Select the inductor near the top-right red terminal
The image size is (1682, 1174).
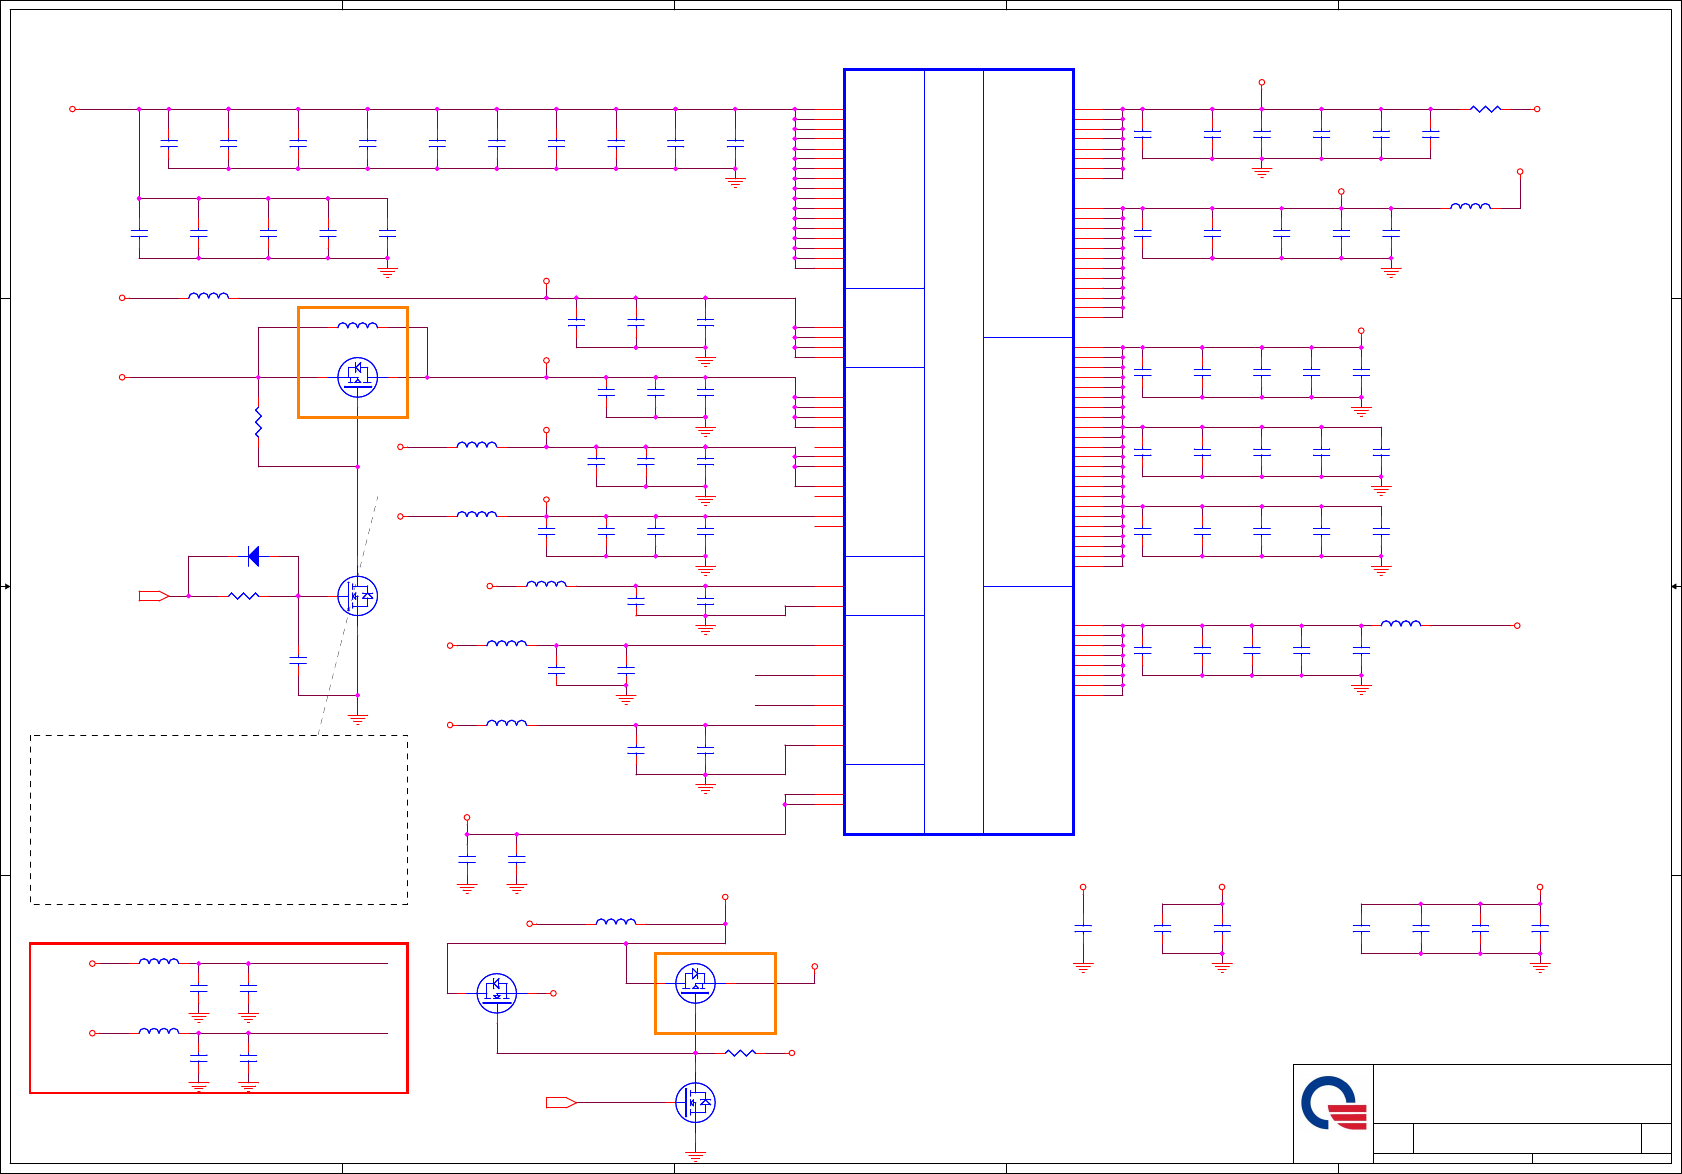pyautogui.click(x=1470, y=207)
